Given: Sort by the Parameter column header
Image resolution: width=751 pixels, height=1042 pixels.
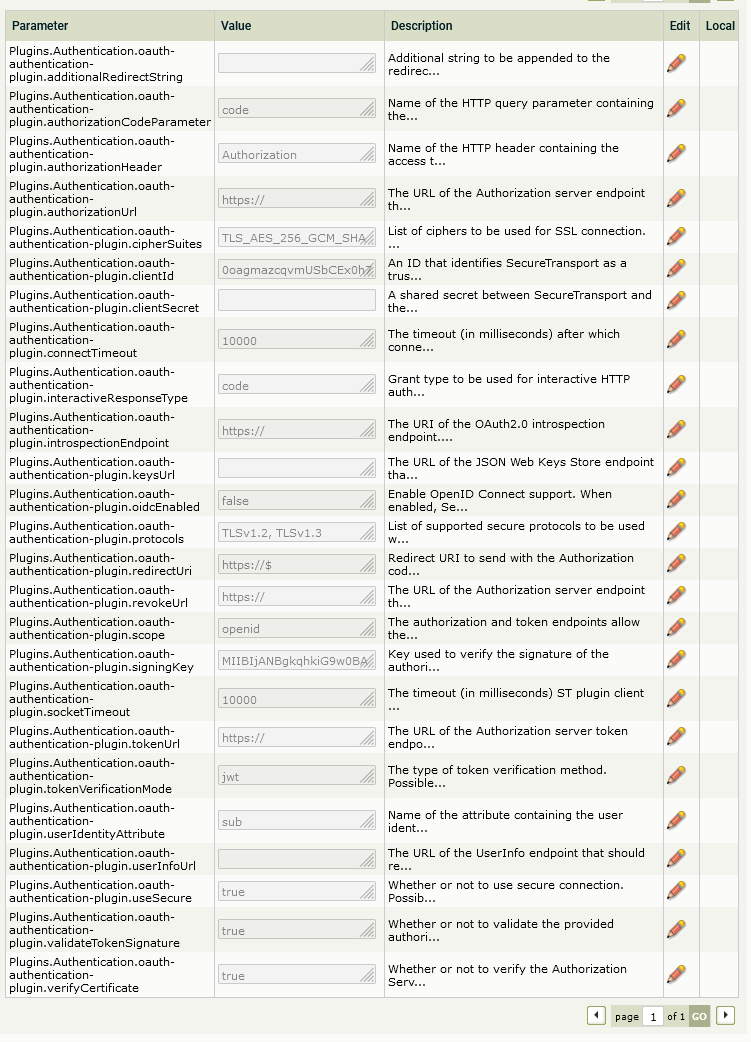Looking at the screenshot, I should pos(40,26).
